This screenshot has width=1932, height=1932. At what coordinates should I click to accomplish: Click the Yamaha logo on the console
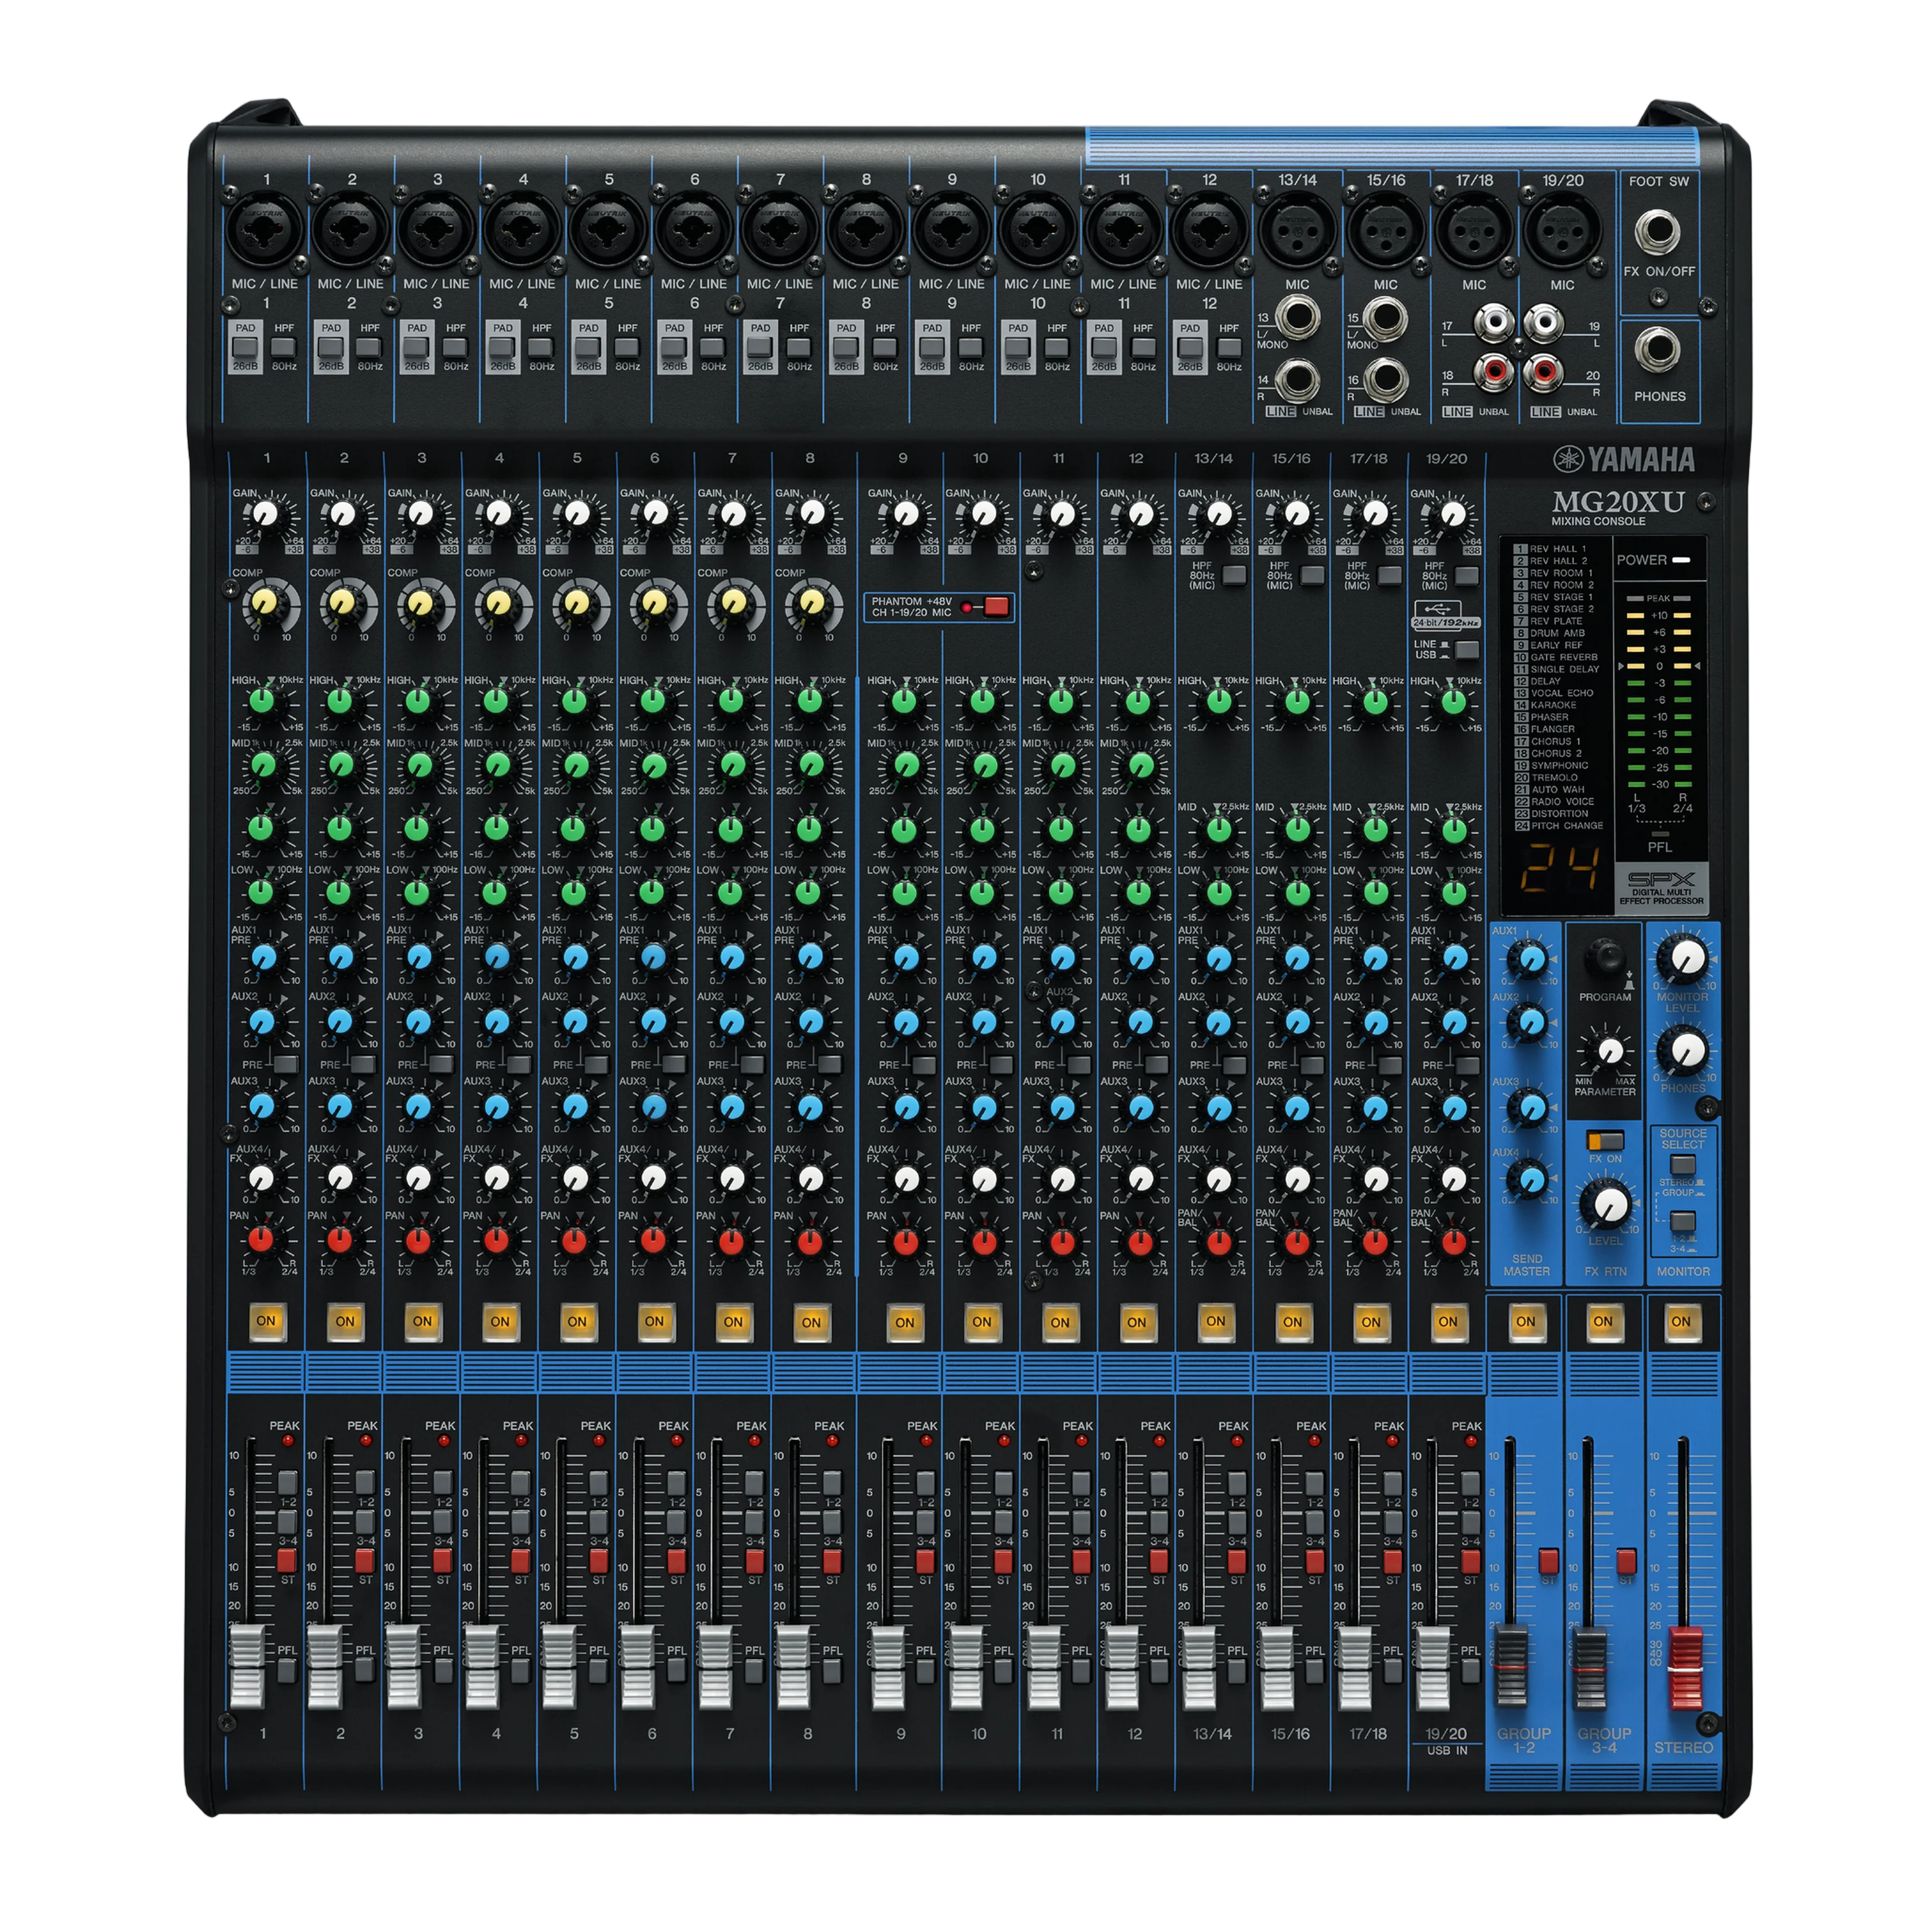coord(1623,459)
